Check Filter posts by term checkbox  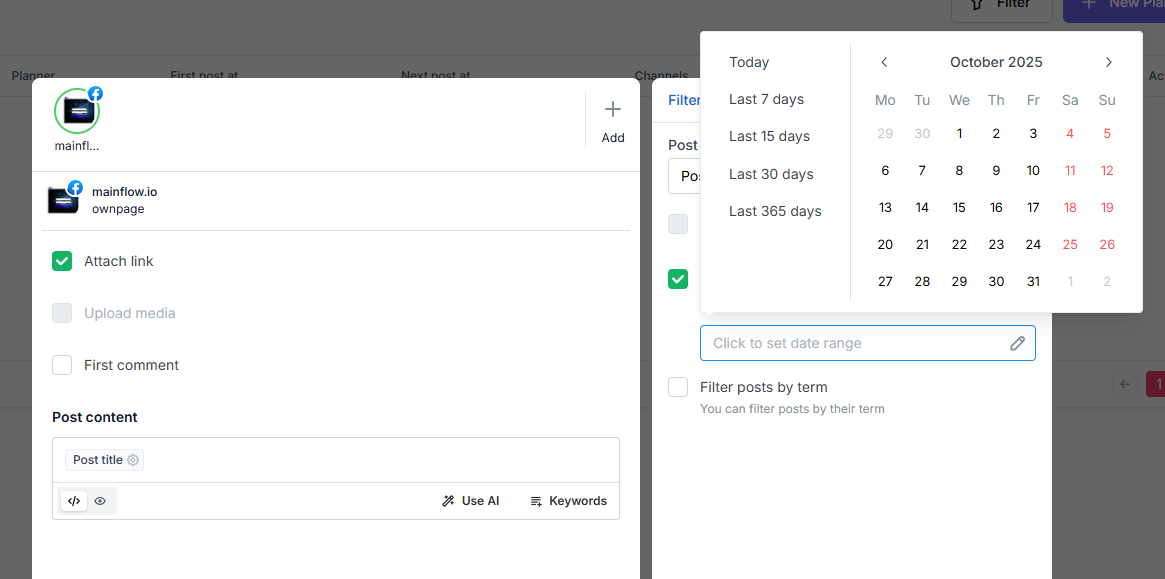click(678, 387)
